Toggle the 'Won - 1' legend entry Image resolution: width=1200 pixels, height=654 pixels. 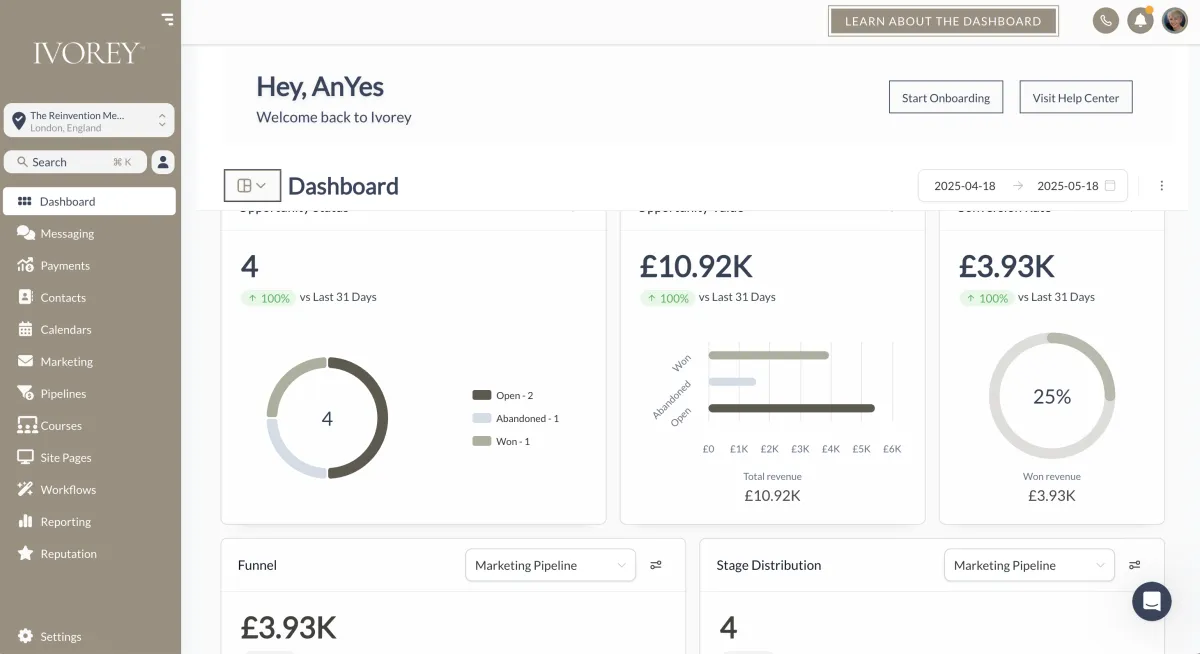click(502, 441)
